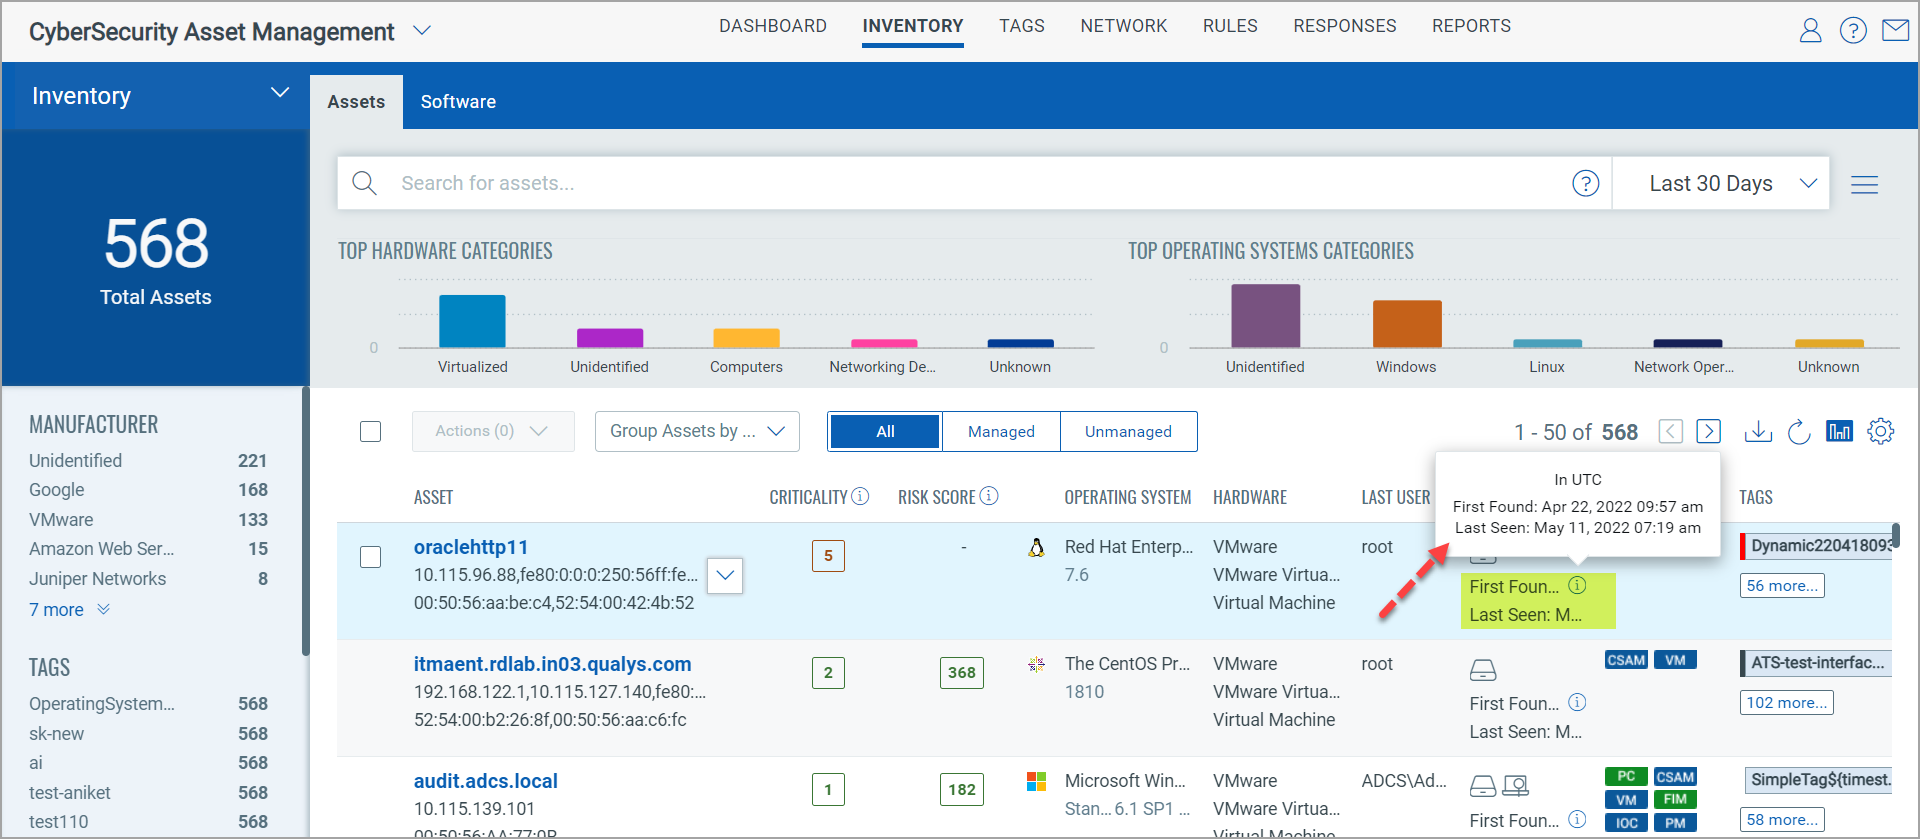The height and width of the screenshot is (839, 1920).
Task: Expand the Inventory sidebar dropdown
Action: (x=280, y=93)
